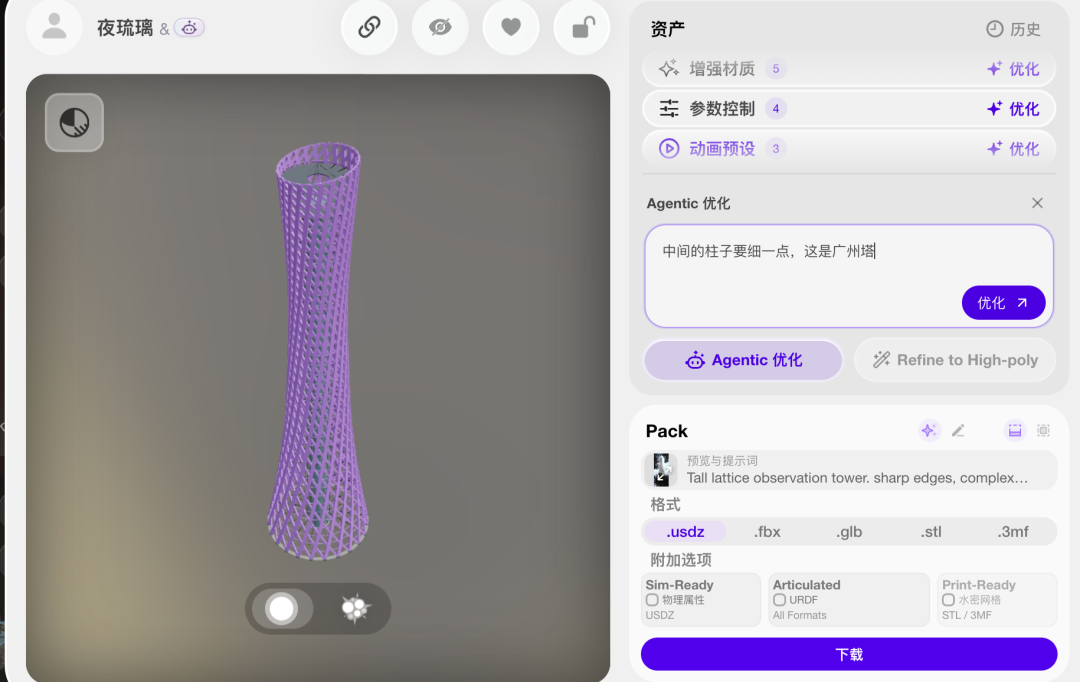This screenshot has width=1080, height=682.
Task: Click the robot badge next to 夜琉璃
Action: click(189, 28)
